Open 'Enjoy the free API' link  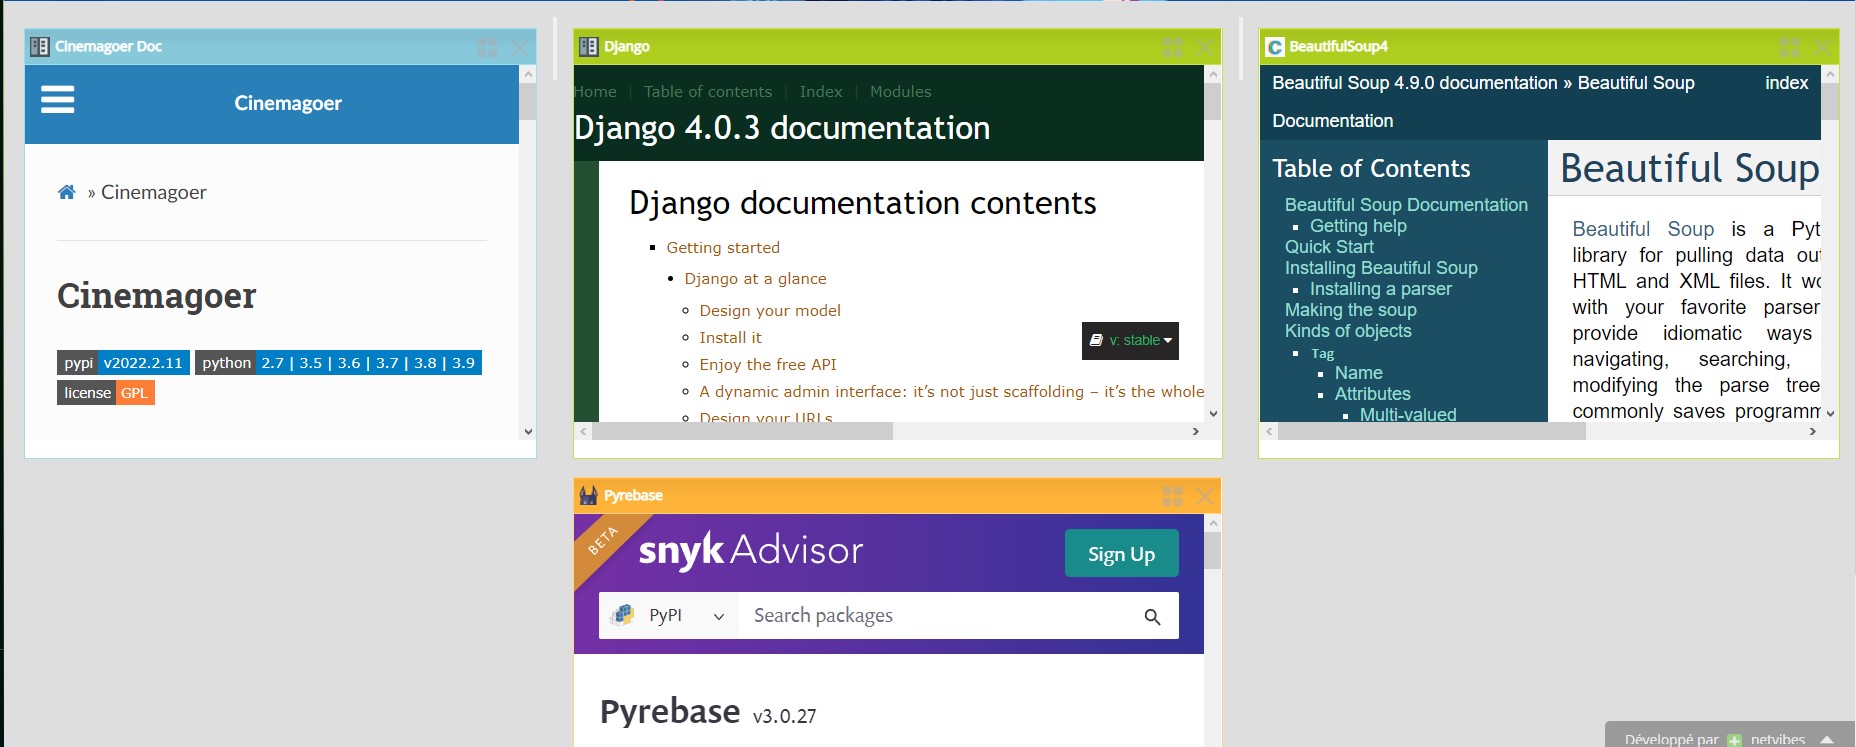click(768, 365)
